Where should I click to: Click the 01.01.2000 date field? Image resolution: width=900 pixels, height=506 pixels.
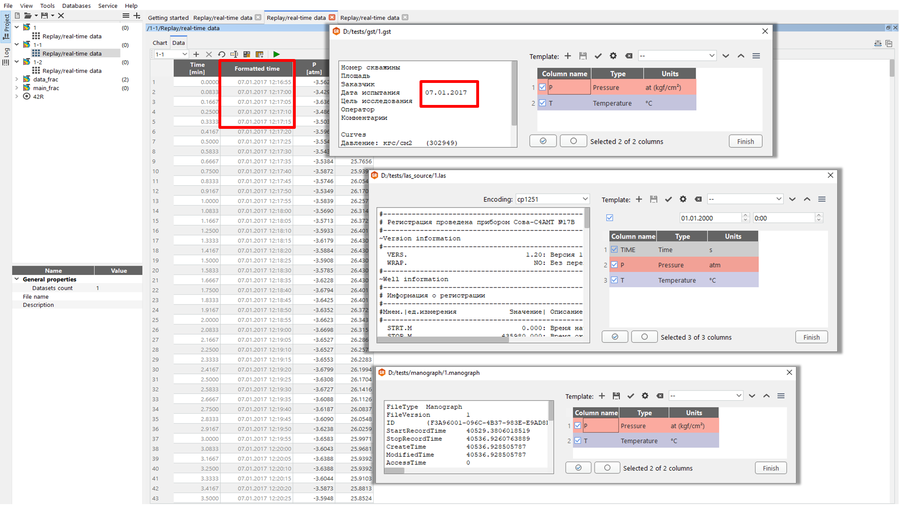(x=708, y=217)
